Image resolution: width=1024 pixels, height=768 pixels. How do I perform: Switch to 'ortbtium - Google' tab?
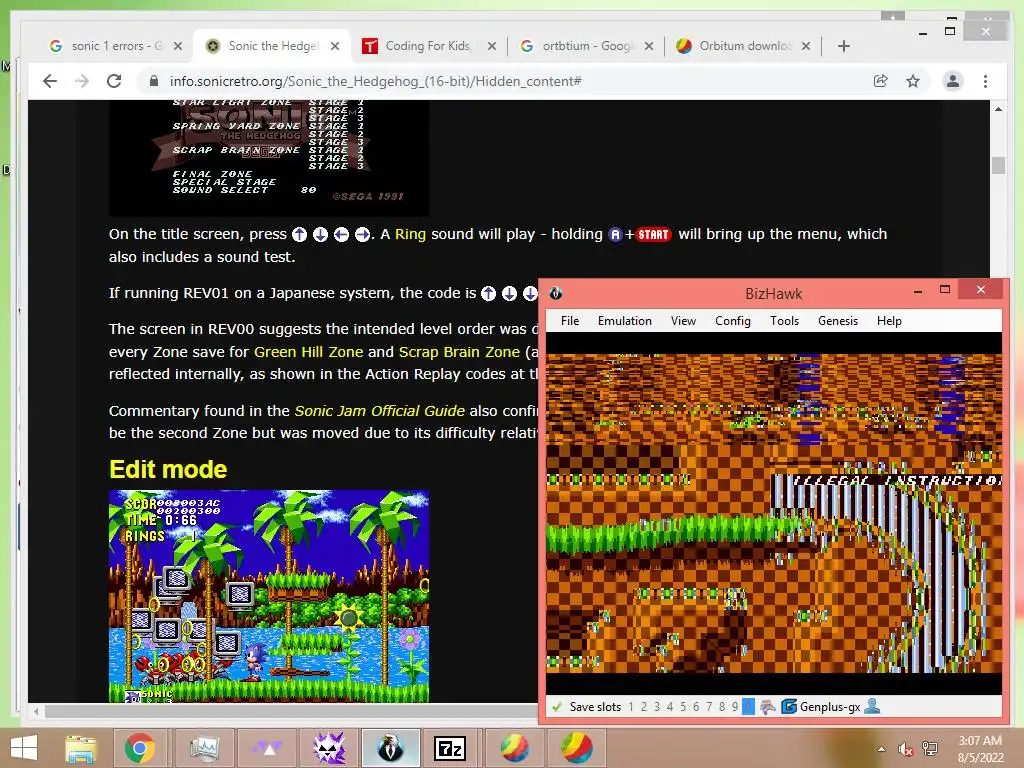(x=584, y=46)
